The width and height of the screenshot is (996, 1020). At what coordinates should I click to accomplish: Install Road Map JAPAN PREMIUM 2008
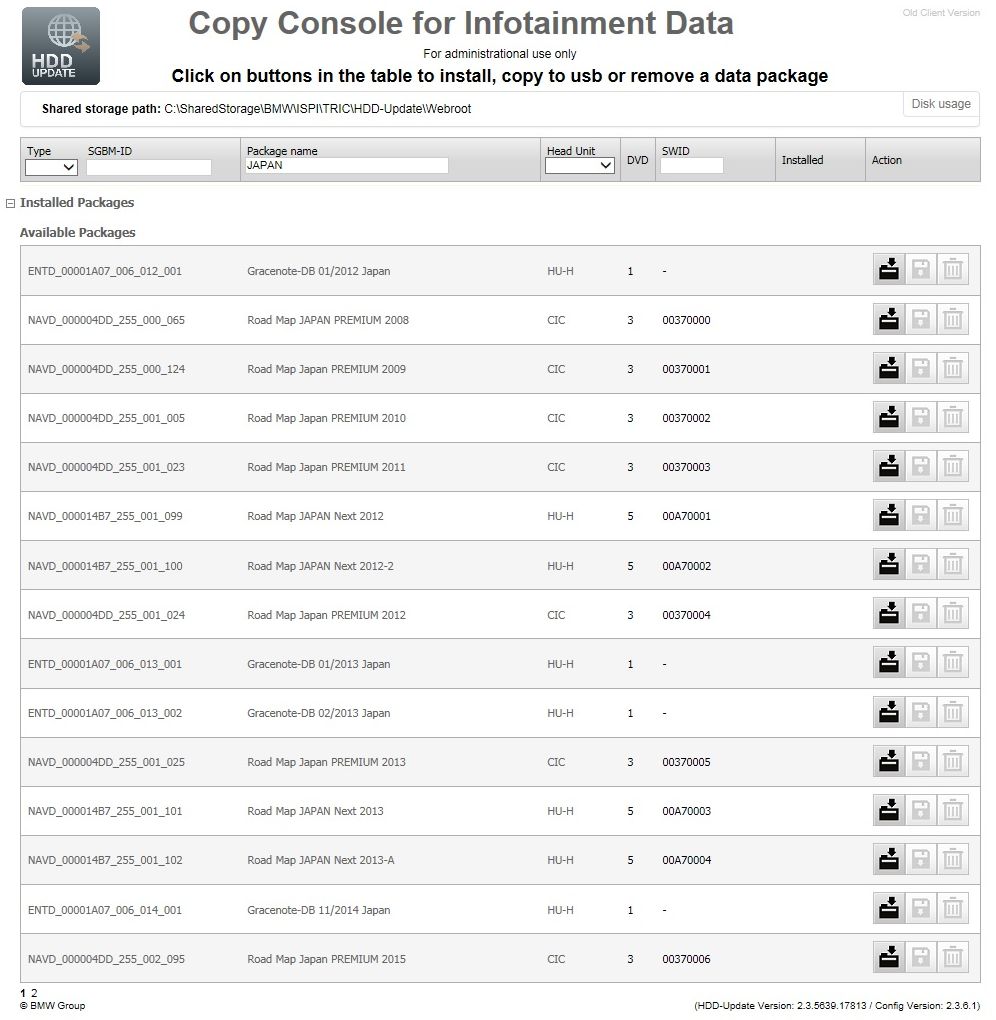click(889, 319)
